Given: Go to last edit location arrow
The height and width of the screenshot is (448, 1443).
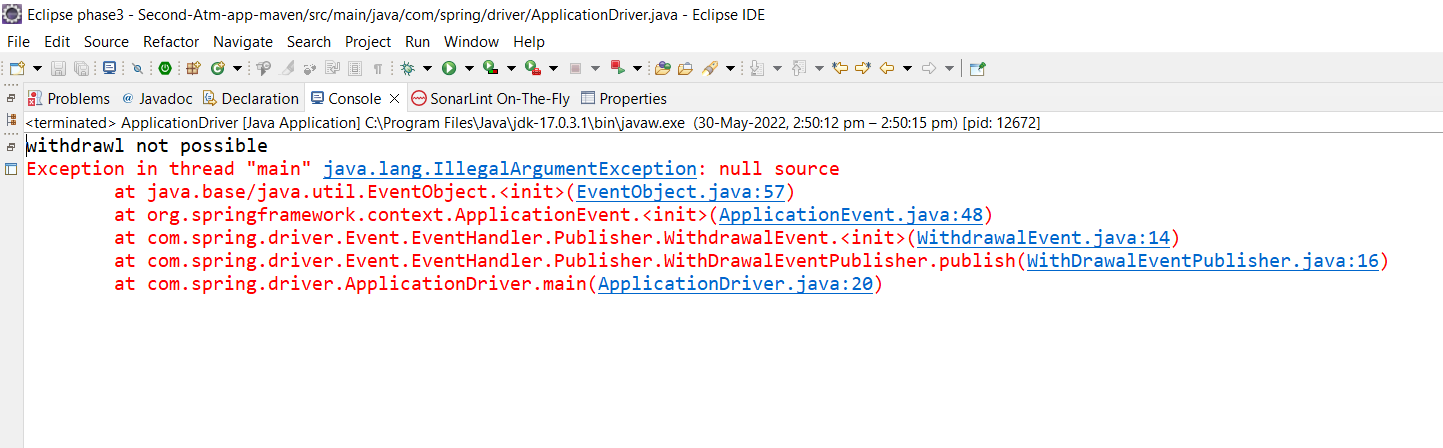Looking at the screenshot, I should [x=840, y=68].
